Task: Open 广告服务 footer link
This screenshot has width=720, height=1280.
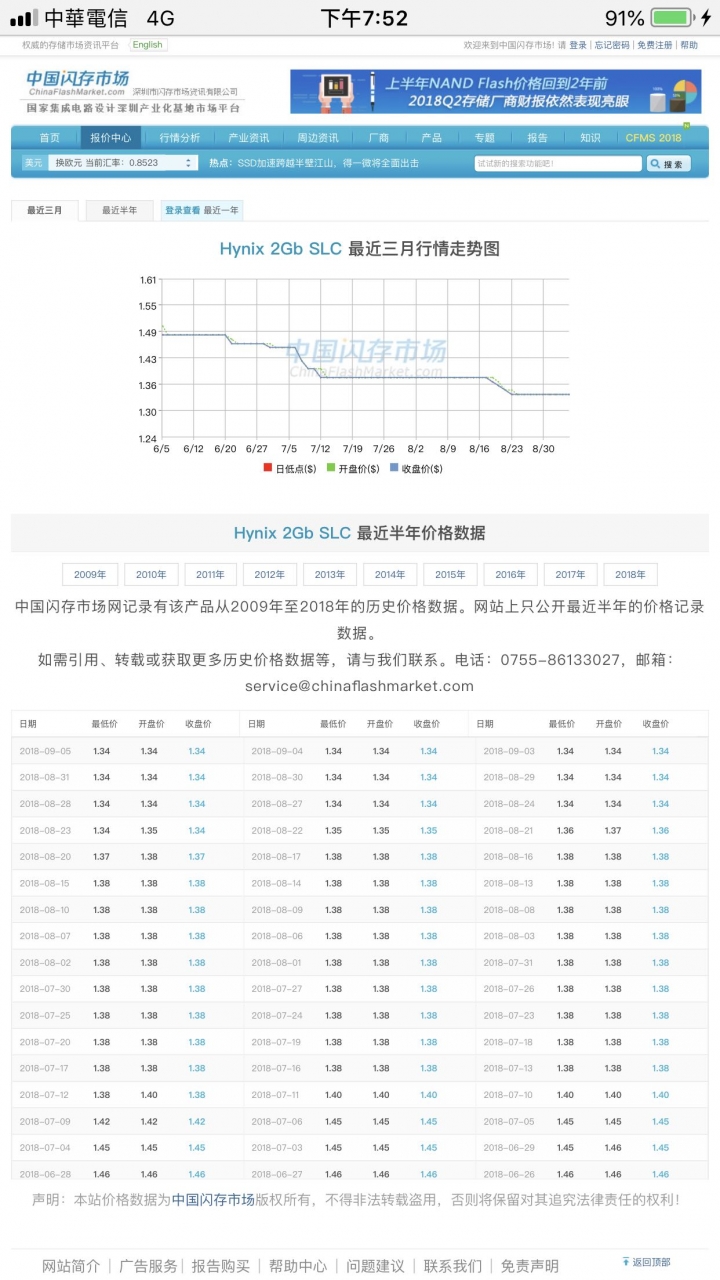Action: 148,1266
